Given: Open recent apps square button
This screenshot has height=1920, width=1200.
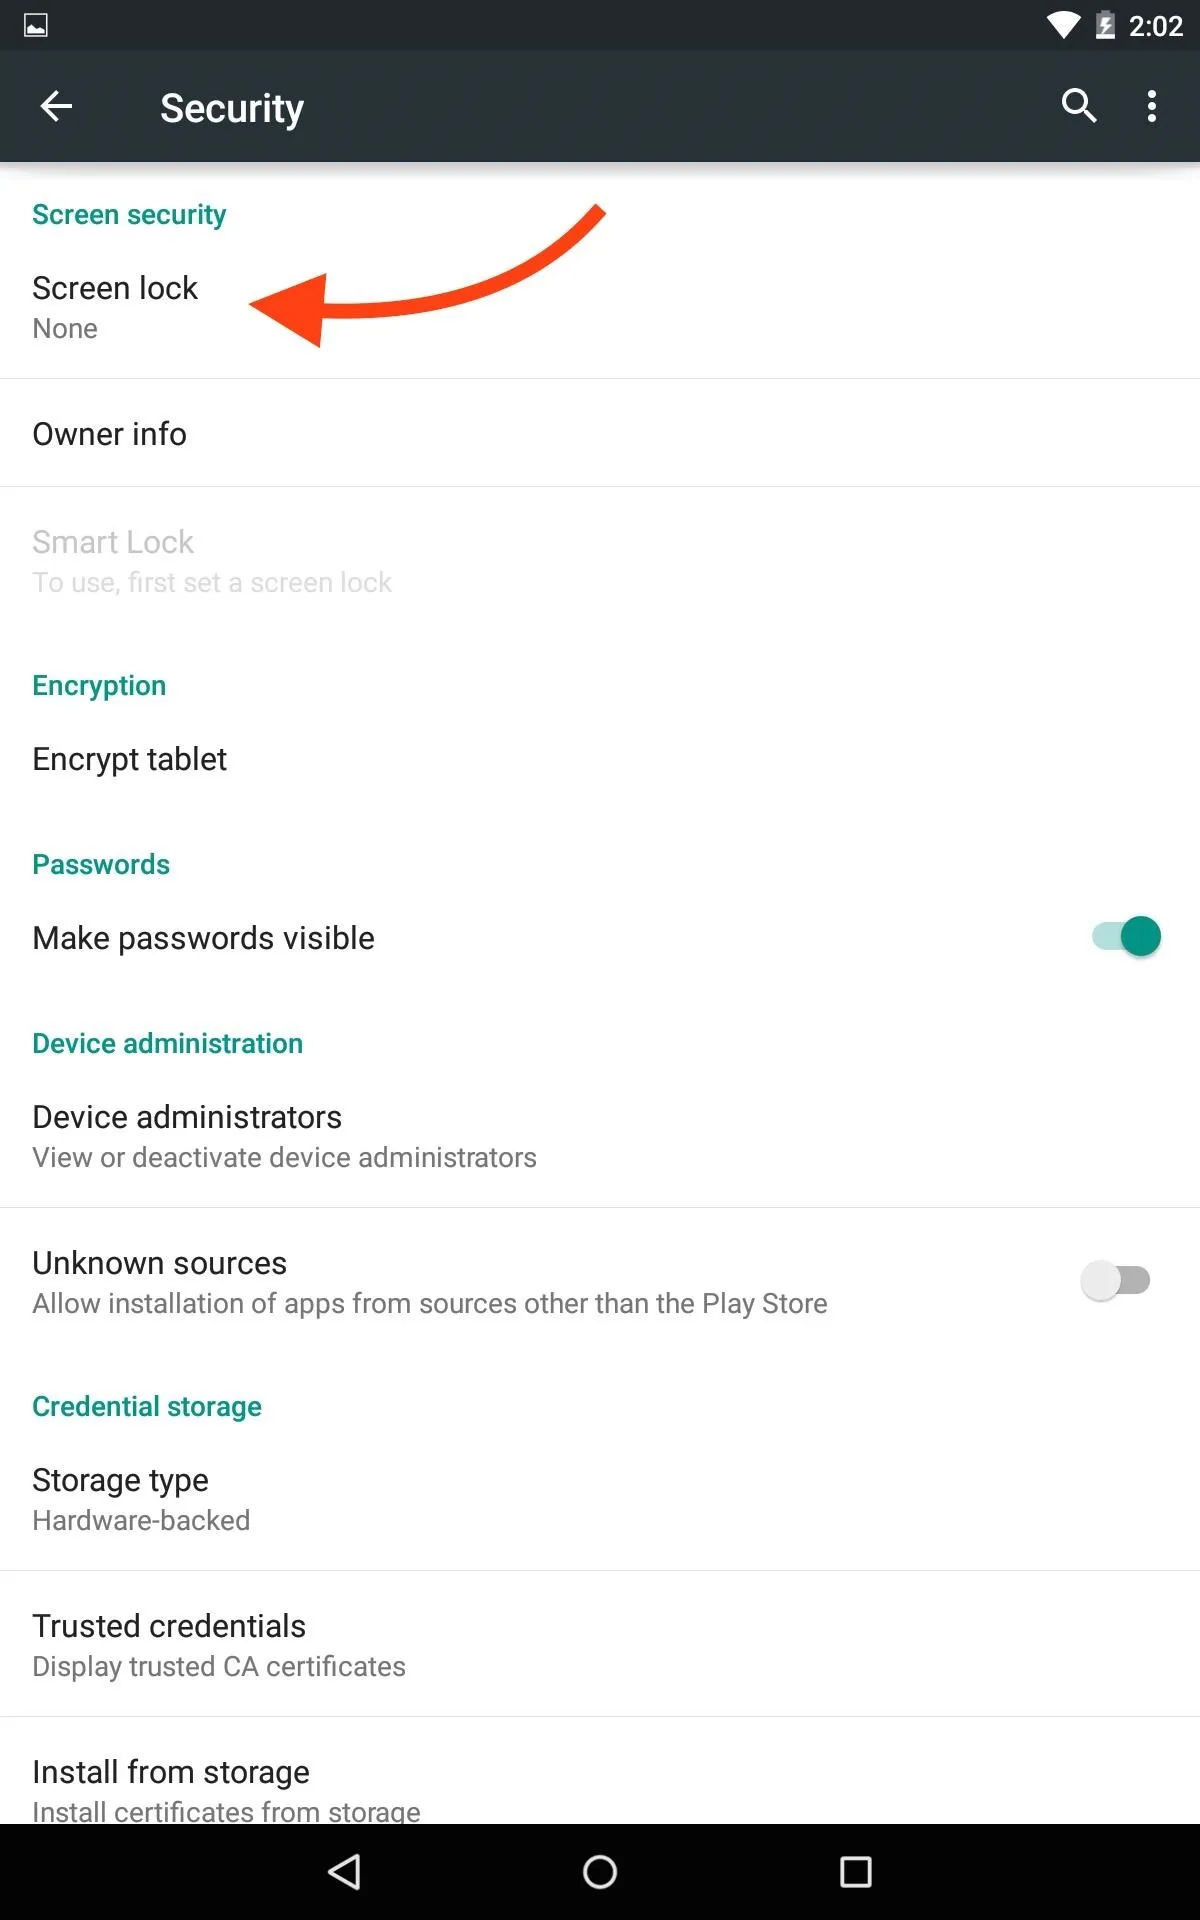Looking at the screenshot, I should pyautogui.click(x=856, y=1872).
